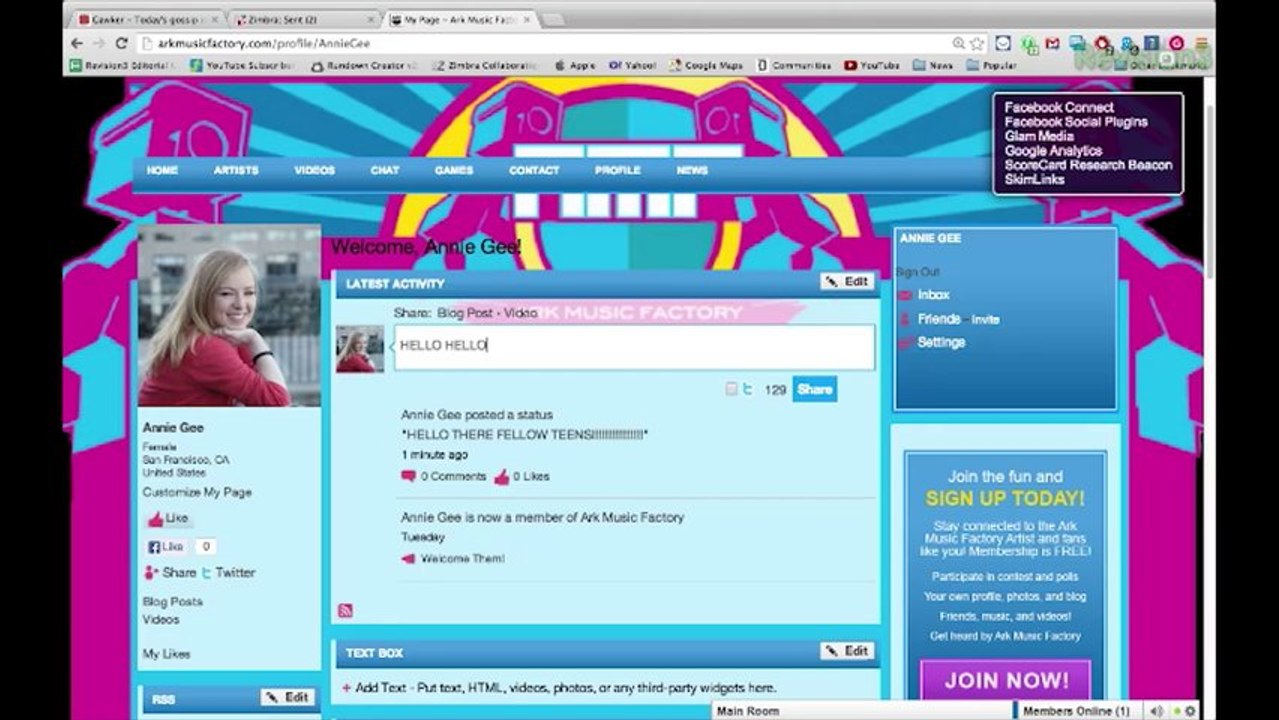Open the NEWS navigation item
This screenshot has height=720, width=1279.
(692, 171)
